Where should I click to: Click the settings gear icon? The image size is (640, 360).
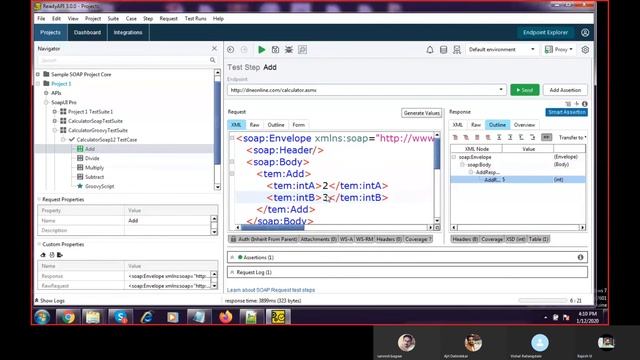pos(585,50)
